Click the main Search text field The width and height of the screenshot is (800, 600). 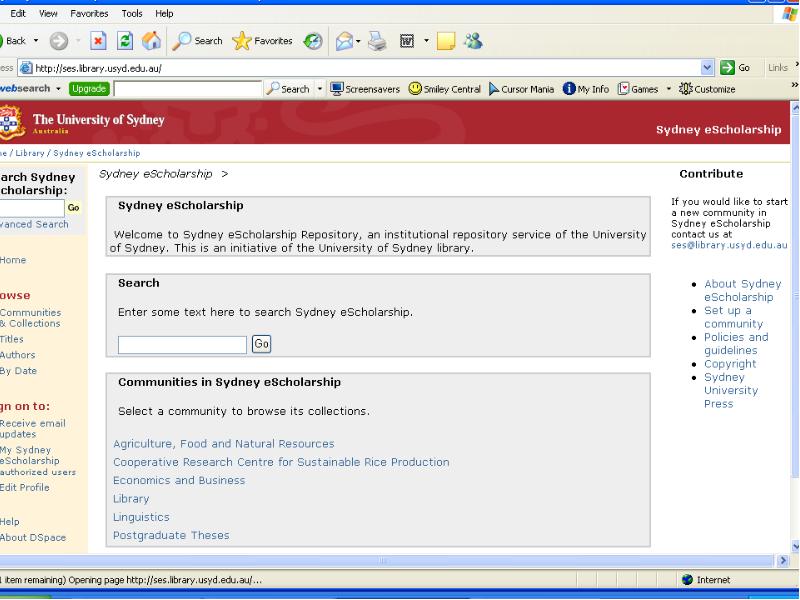click(182, 345)
